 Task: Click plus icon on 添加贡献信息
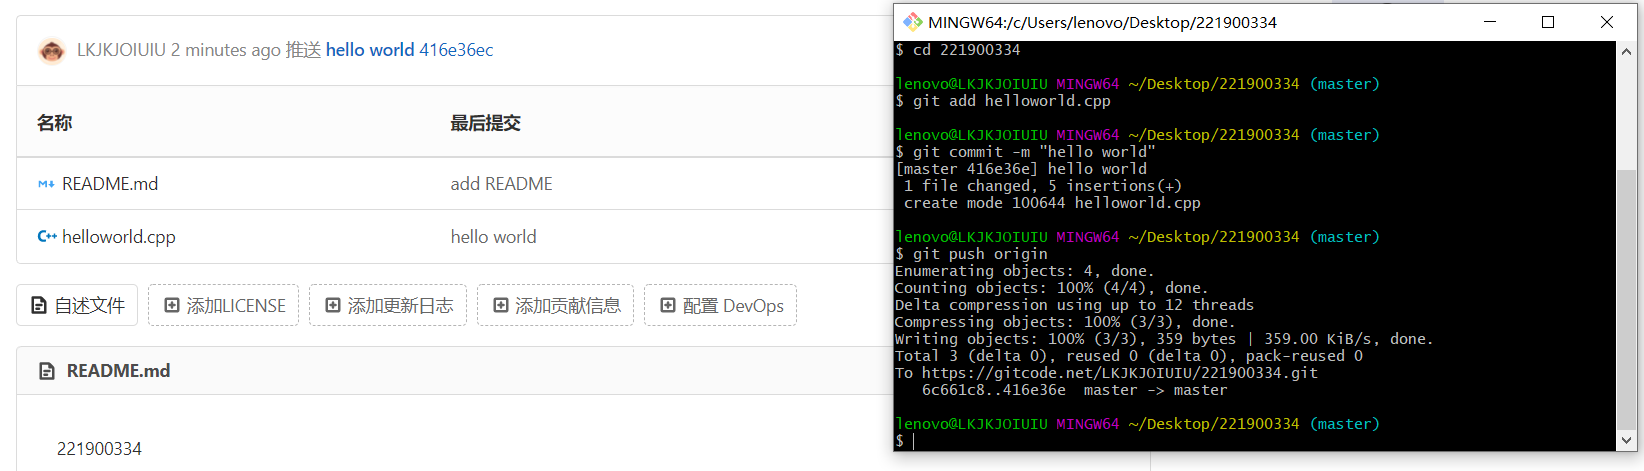501,305
